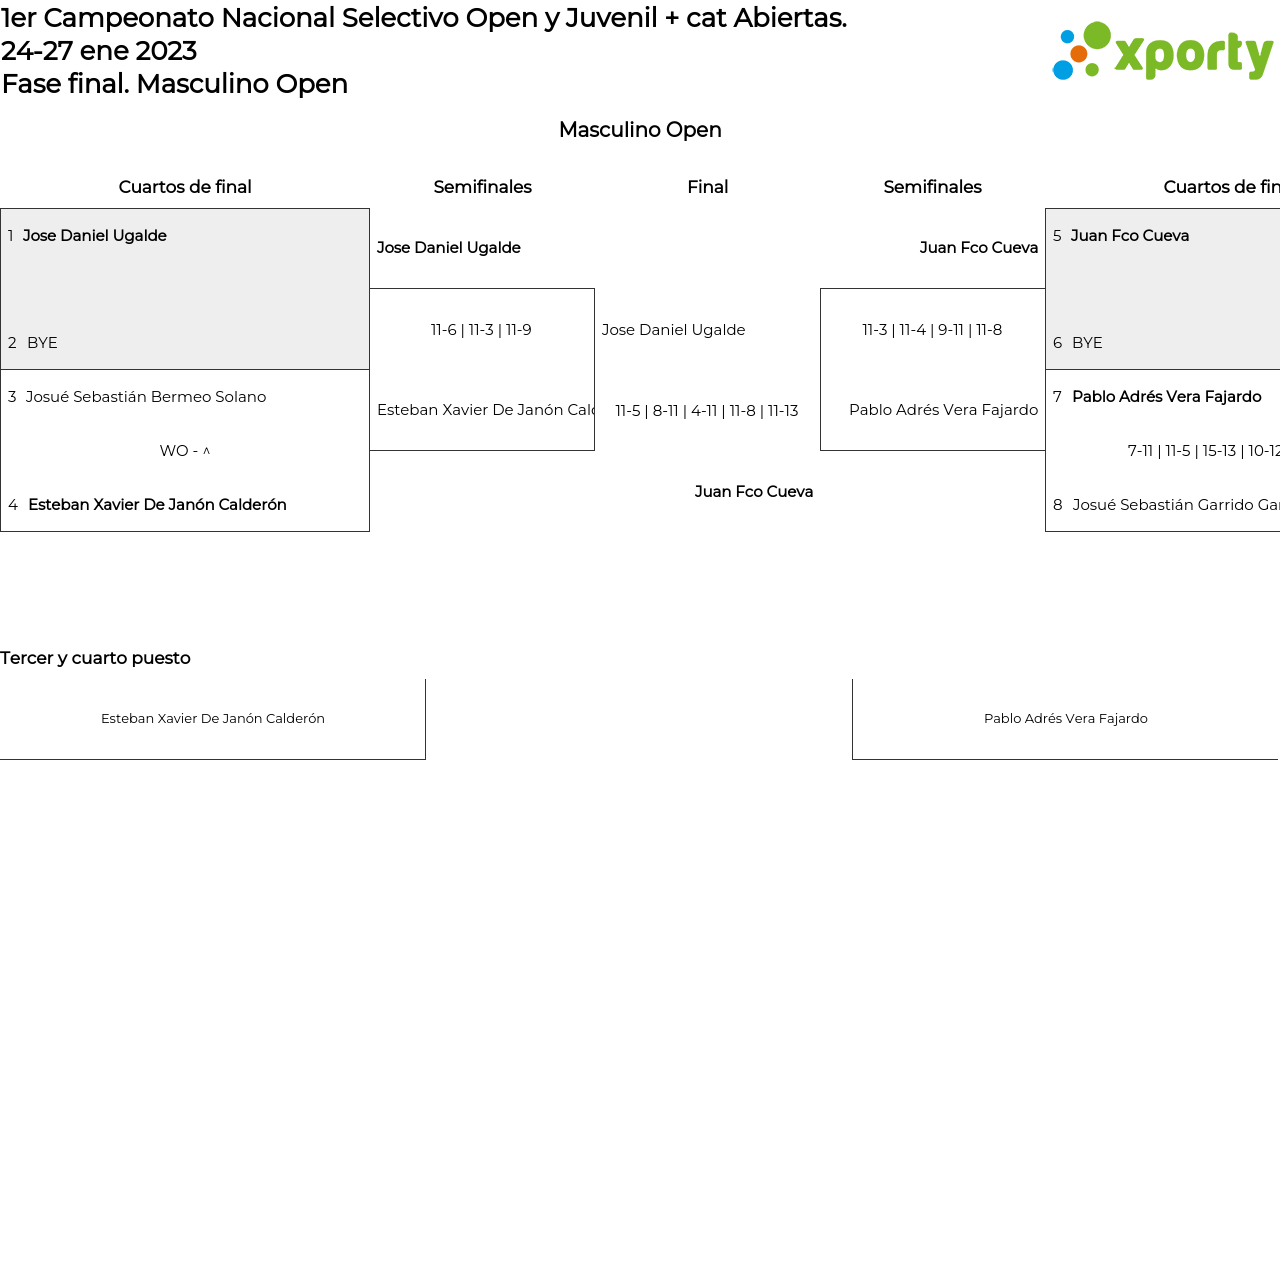This screenshot has height=1278, width=1280.
Task: Click the BYE entry at seed 6
Action: 1087,343
